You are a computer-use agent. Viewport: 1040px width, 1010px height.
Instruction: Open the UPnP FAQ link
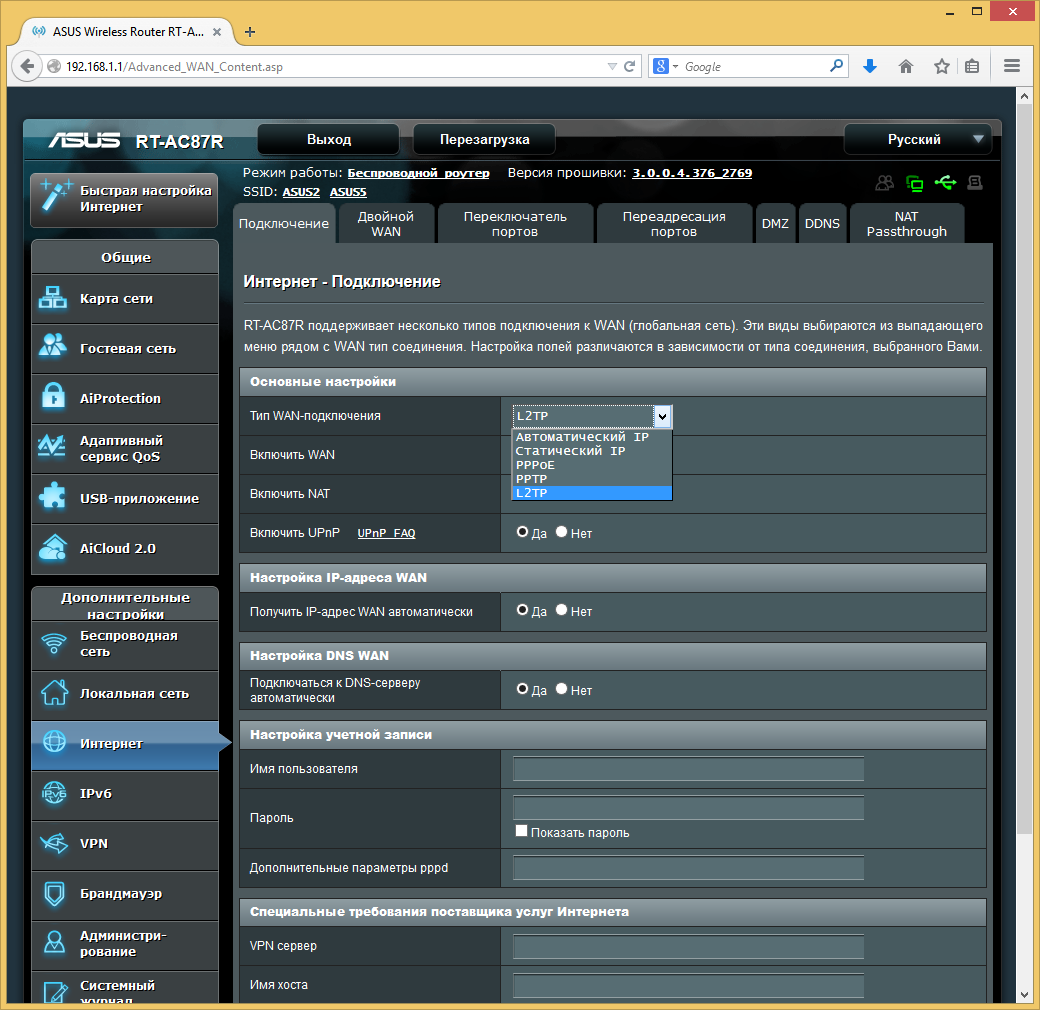tap(386, 533)
